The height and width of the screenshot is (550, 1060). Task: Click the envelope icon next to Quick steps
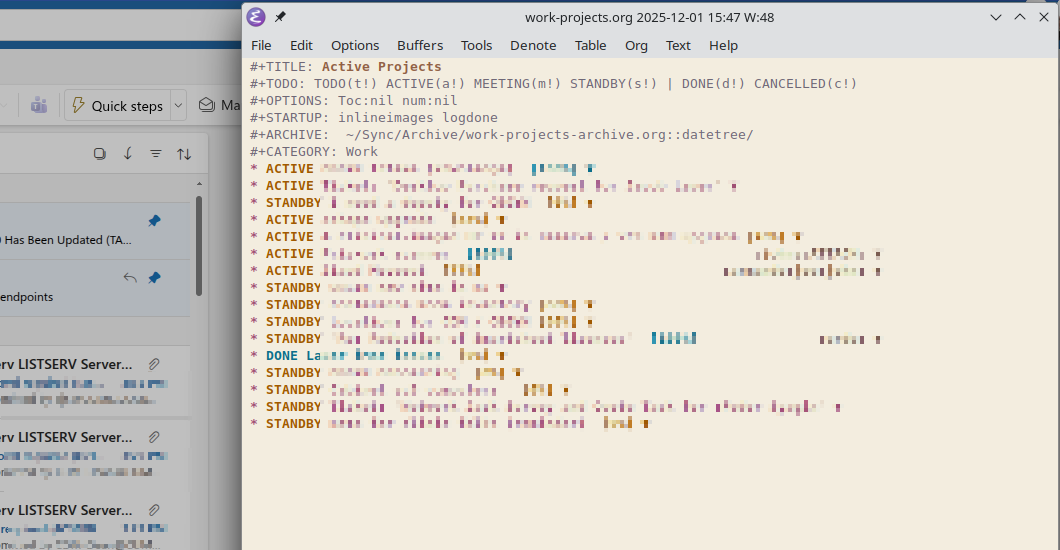click(x=206, y=105)
